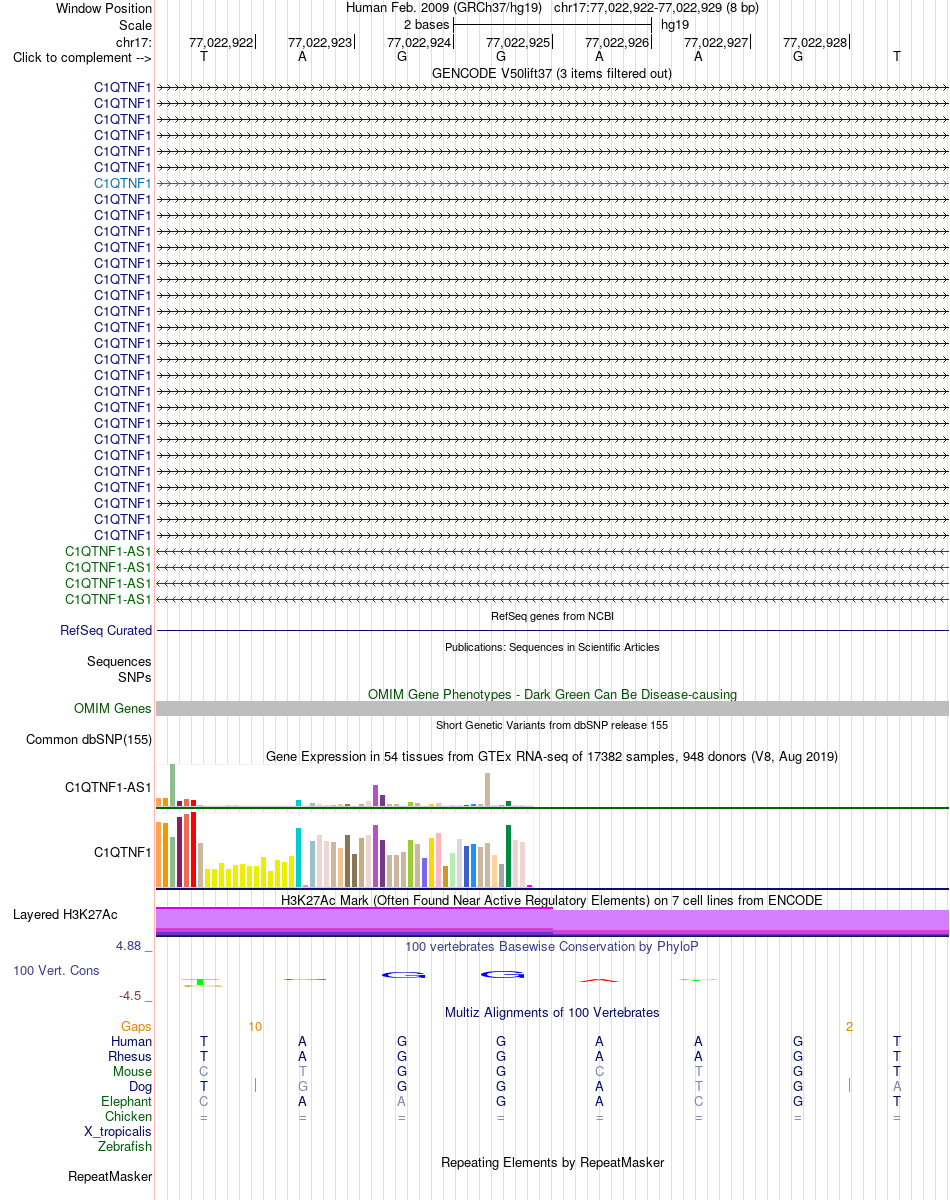Click the -4.5 PhyloP lower scale value
950x1200 pixels.
coord(130,996)
